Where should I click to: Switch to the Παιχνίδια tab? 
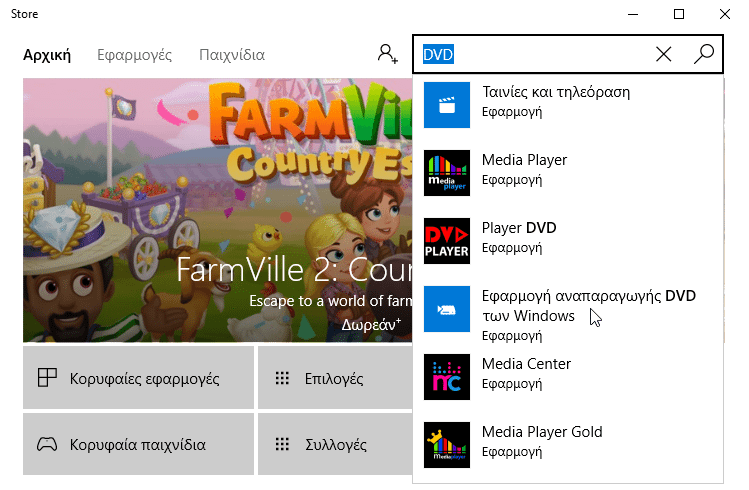pos(232,55)
